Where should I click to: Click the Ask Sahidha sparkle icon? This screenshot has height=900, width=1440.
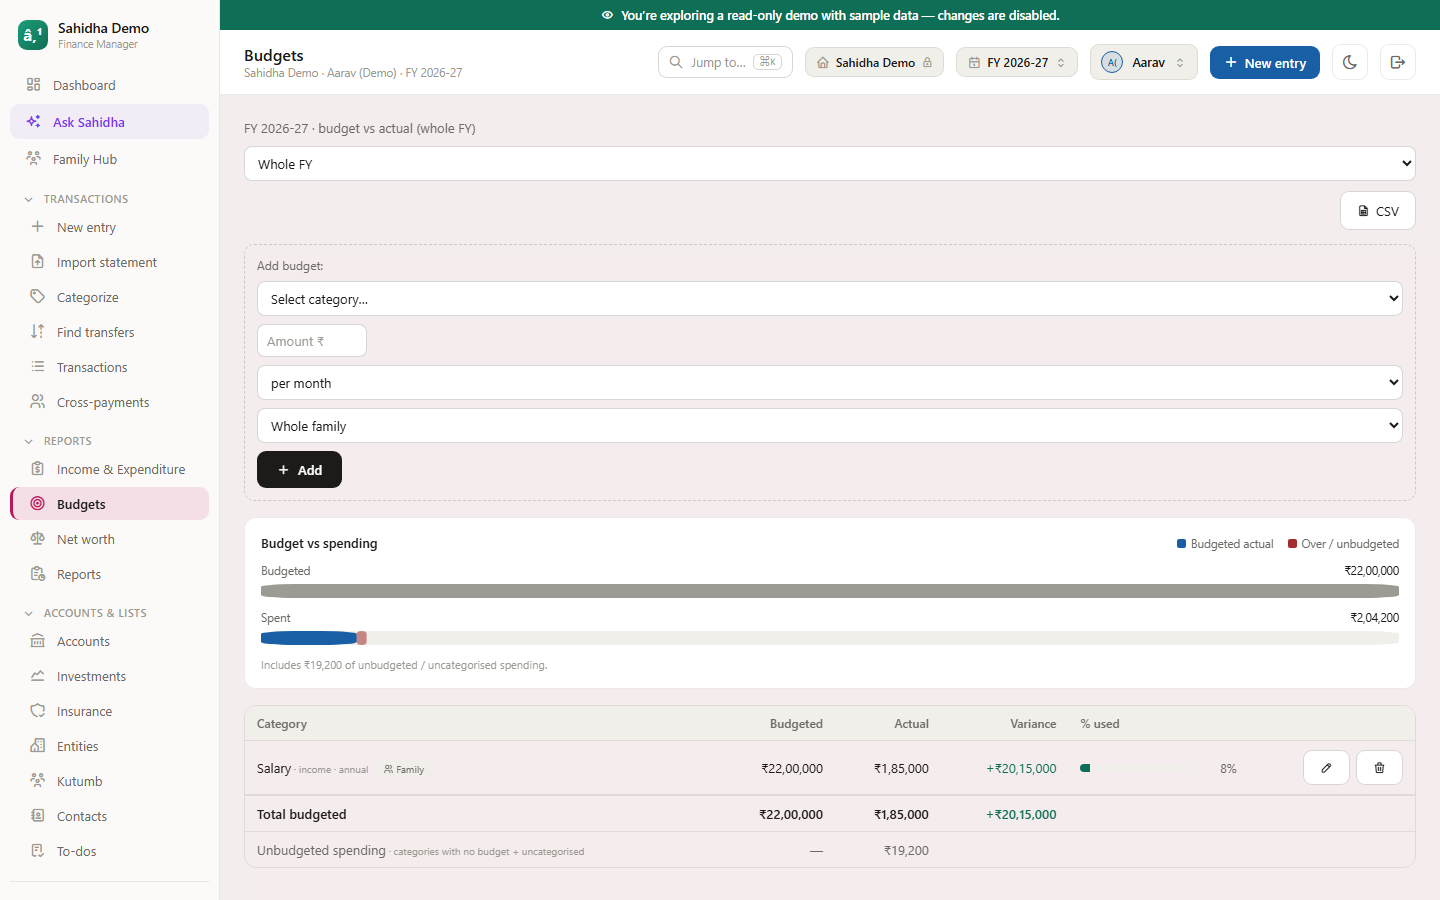(x=34, y=122)
